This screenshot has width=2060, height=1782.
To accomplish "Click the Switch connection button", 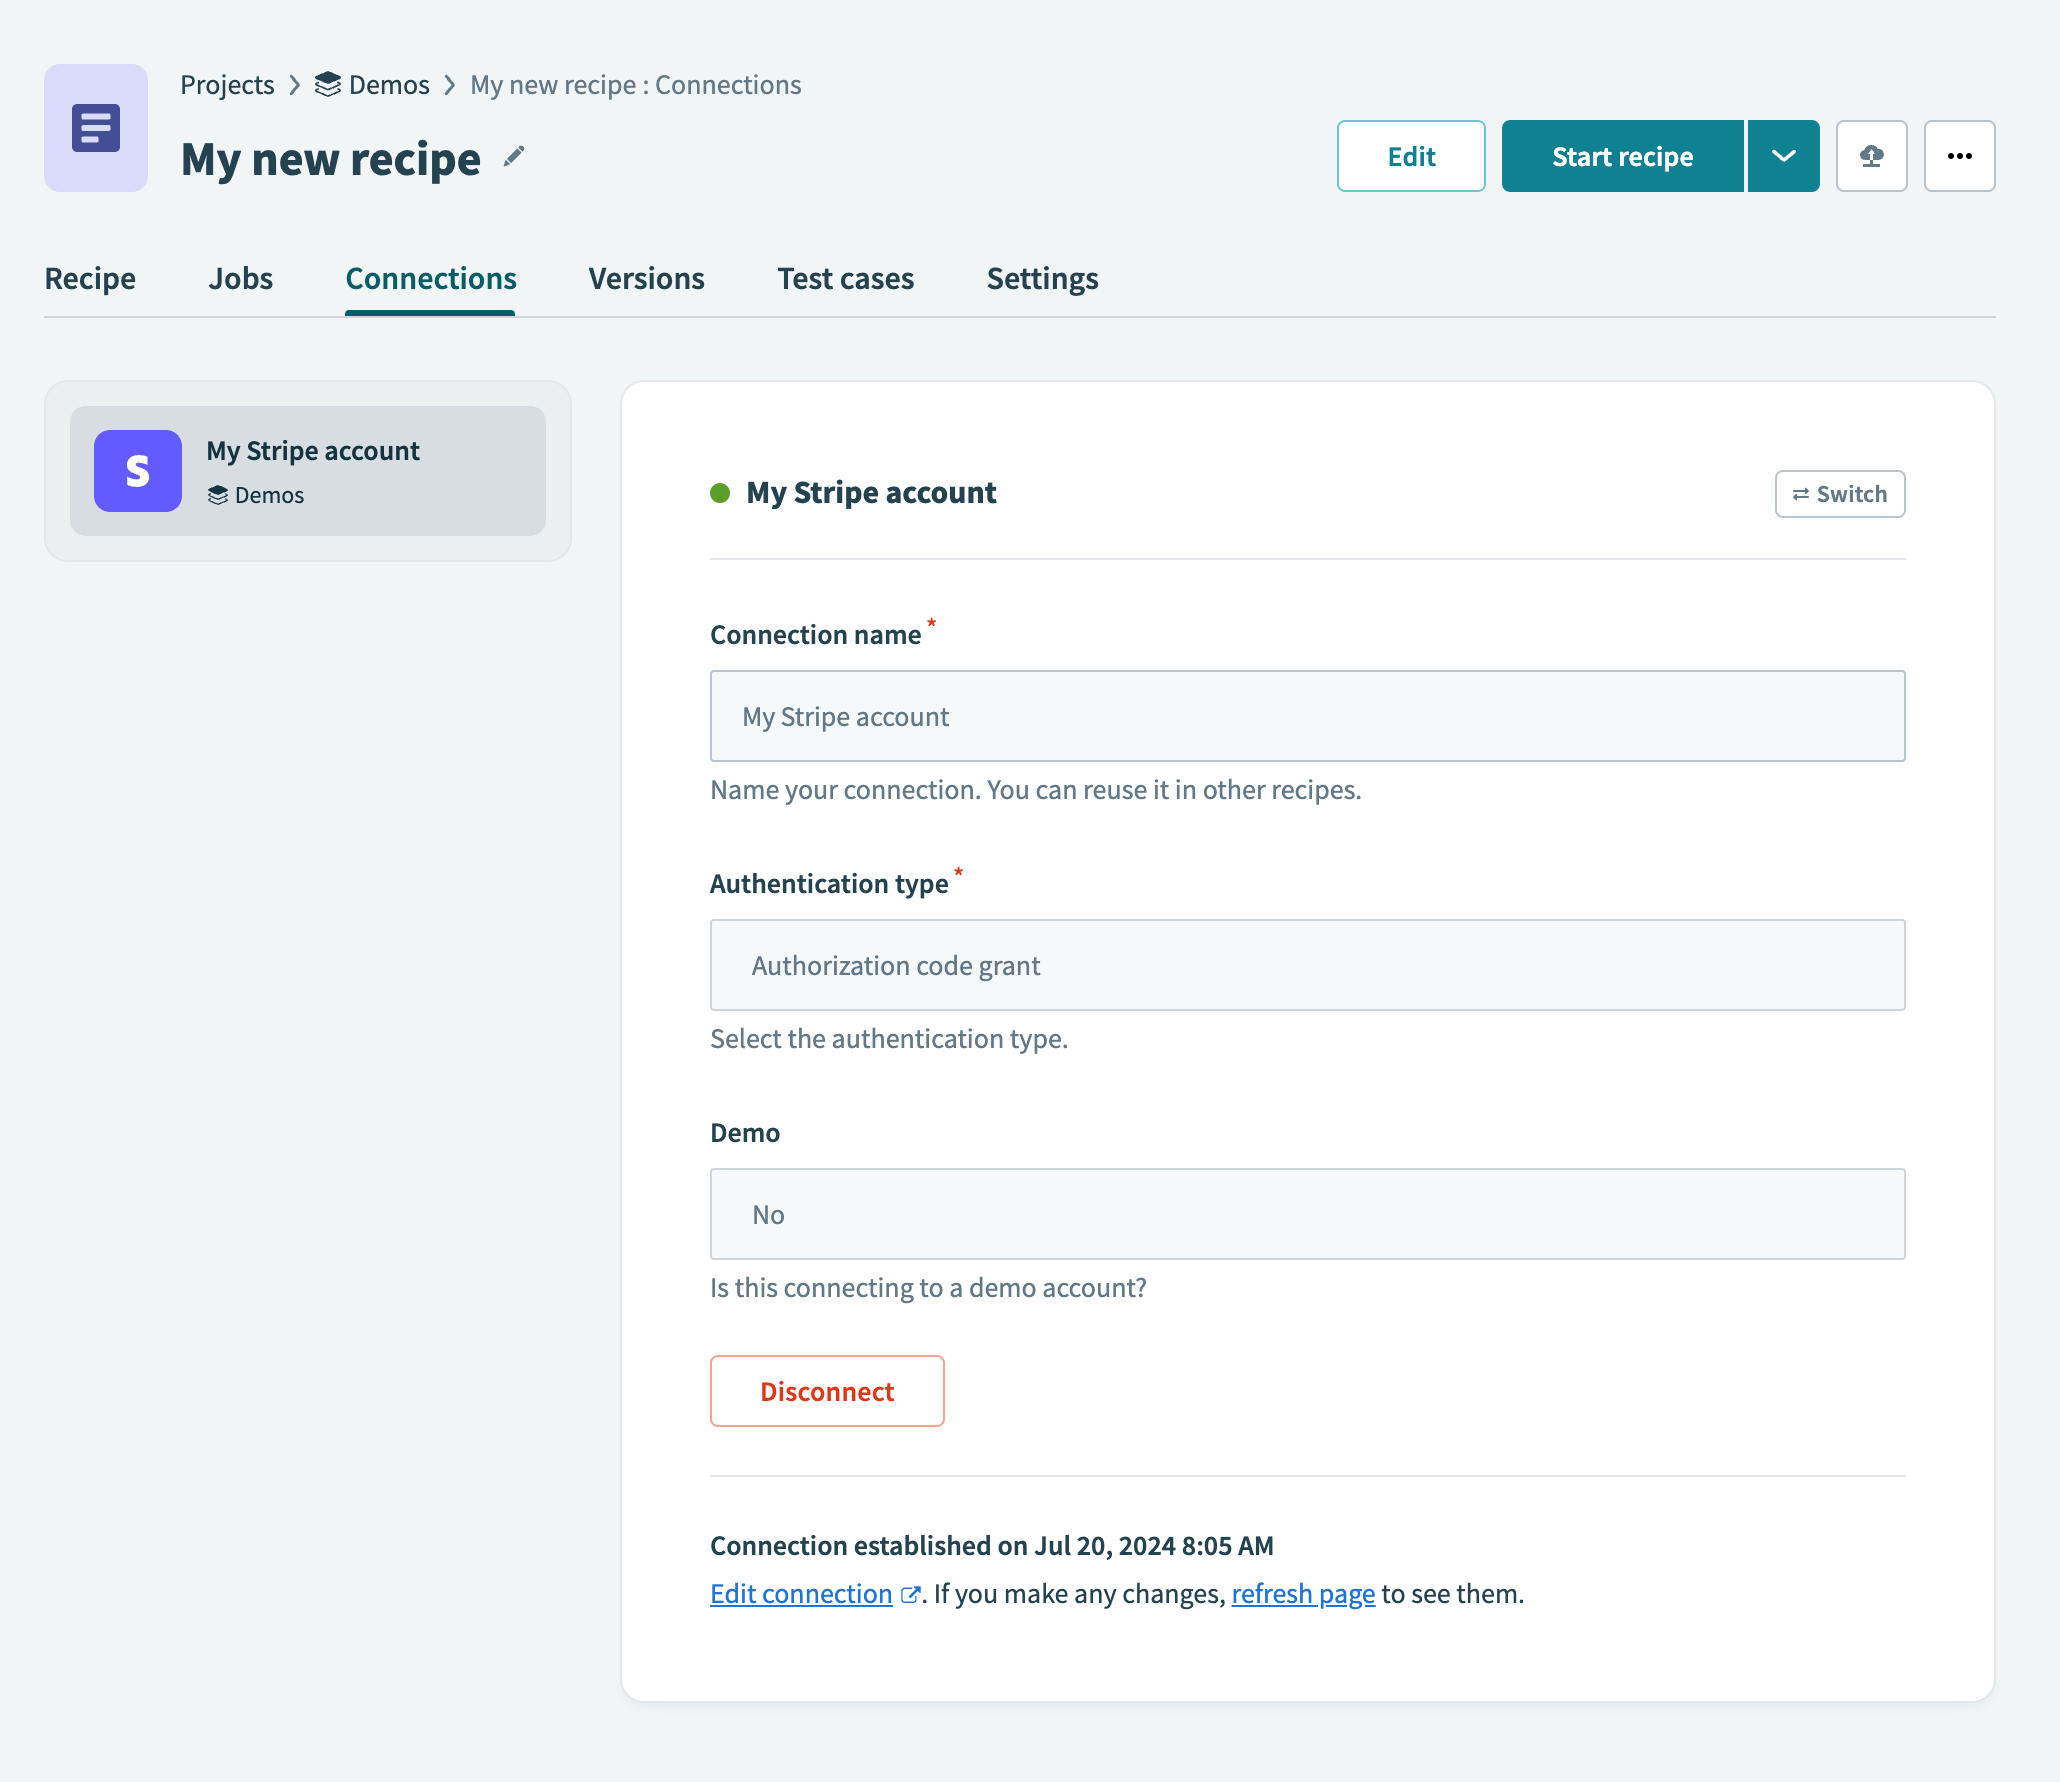I will coord(1839,493).
